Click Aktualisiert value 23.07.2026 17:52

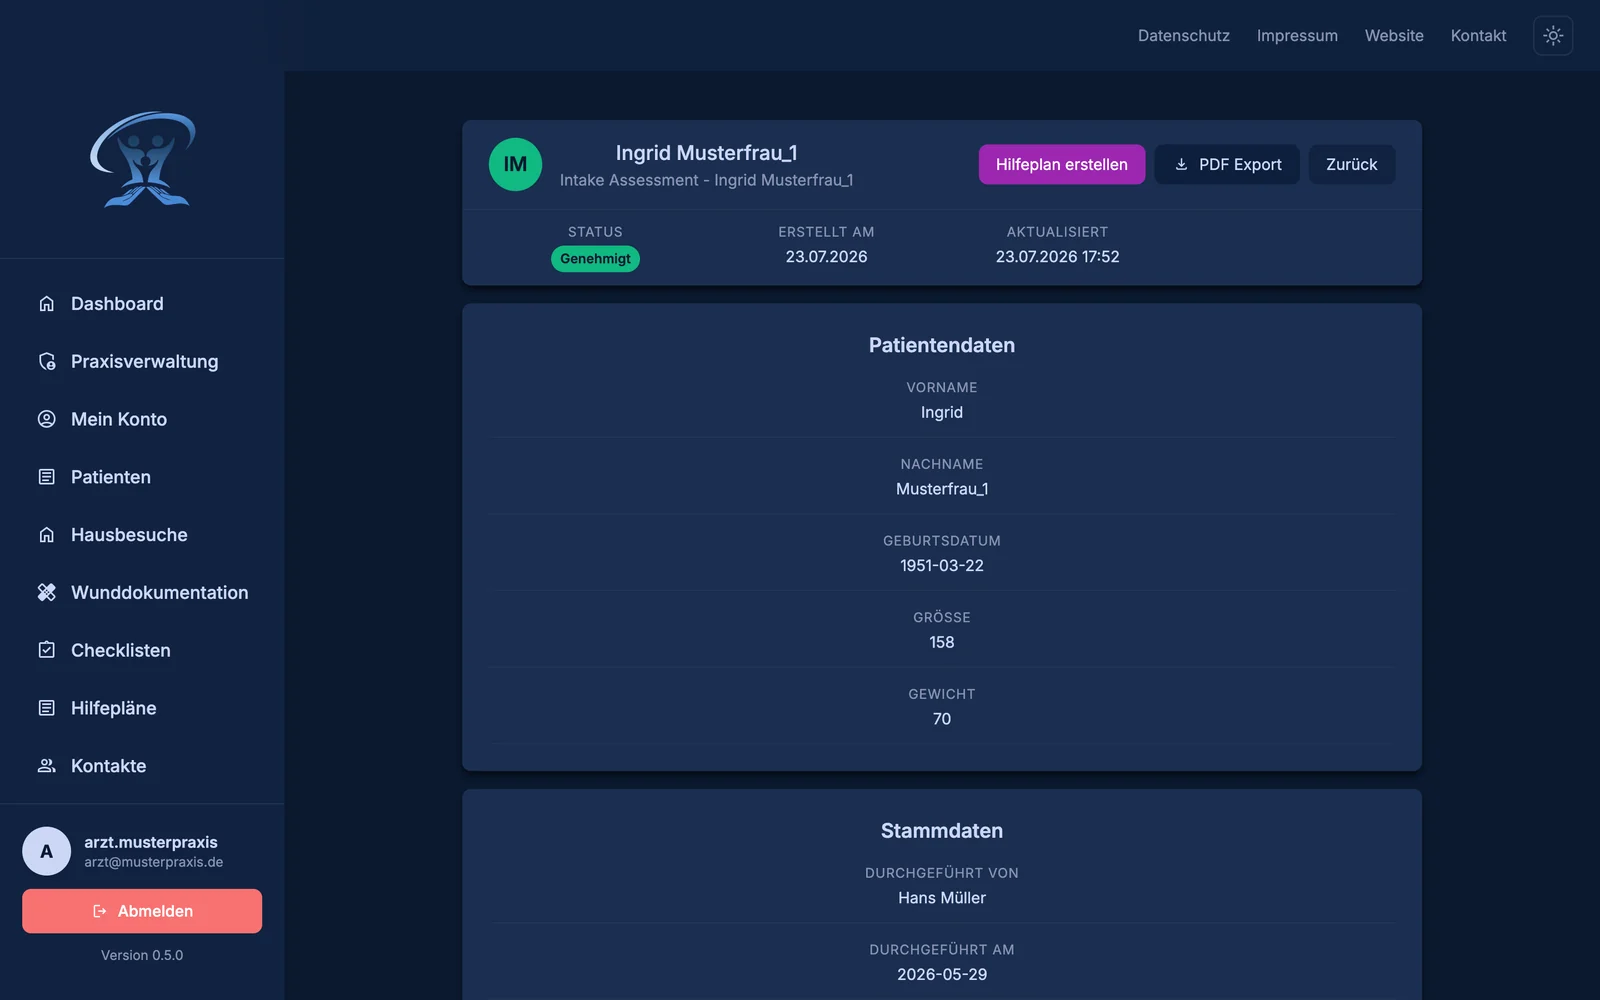[1057, 257]
